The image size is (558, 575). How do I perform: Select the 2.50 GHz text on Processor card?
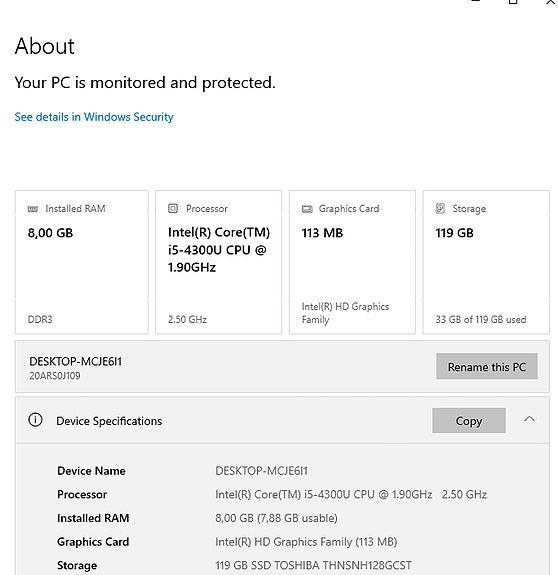(187, 319)
